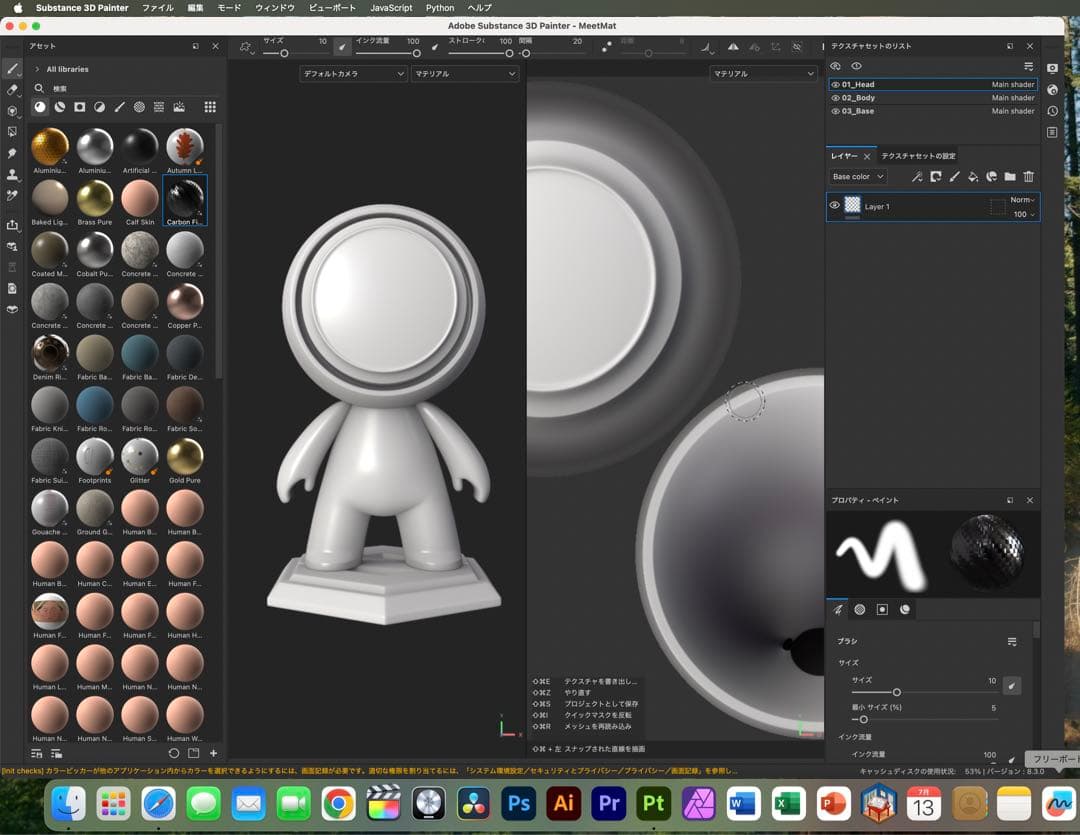Add a fill layer in the layers panel

974,177
